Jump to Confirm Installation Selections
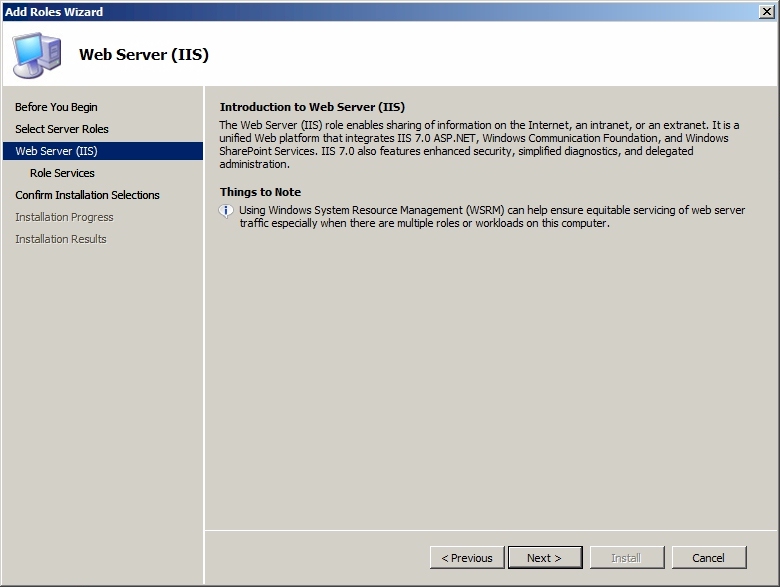This screenshot has height=587, width=780. point(87,195)
